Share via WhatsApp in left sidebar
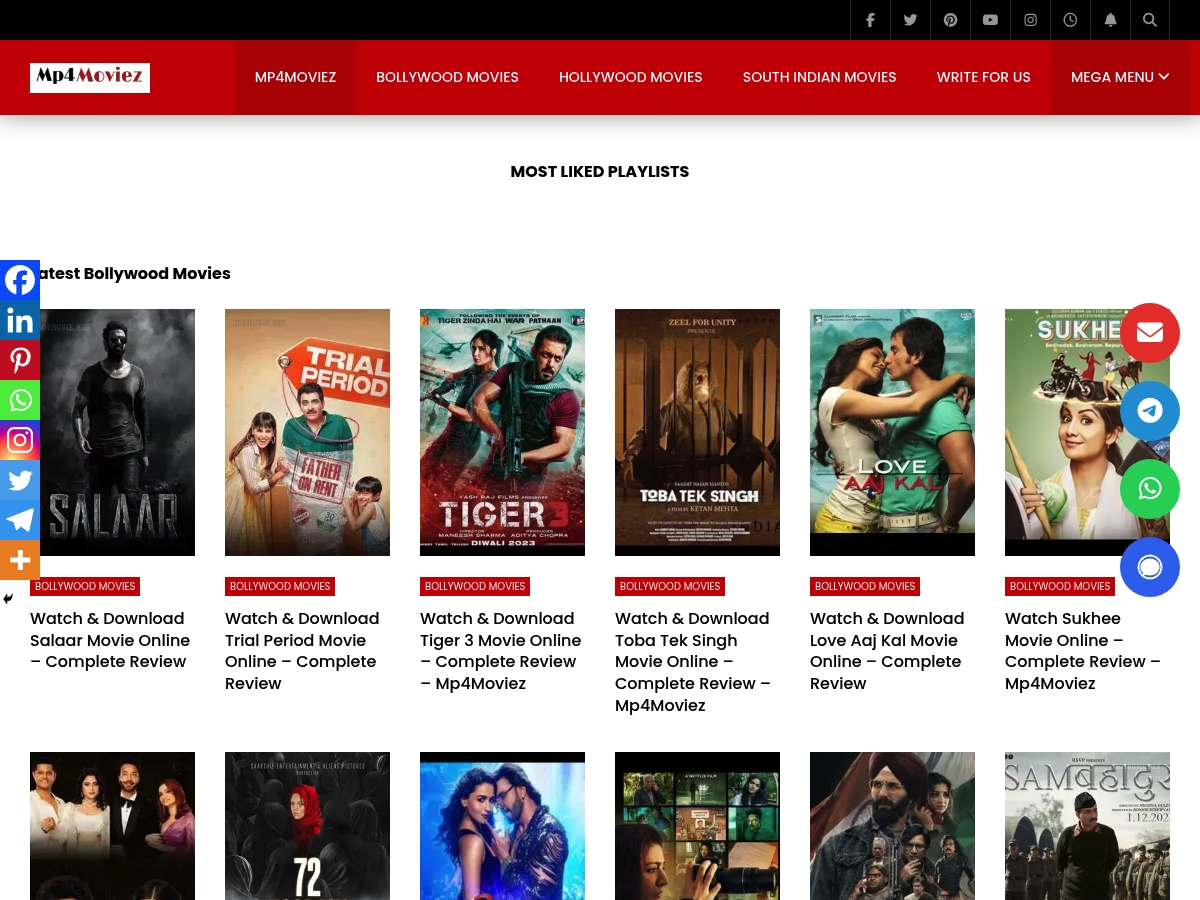Image resolution: width=1200 pixels, height=900 pixels. pos(20,400)
